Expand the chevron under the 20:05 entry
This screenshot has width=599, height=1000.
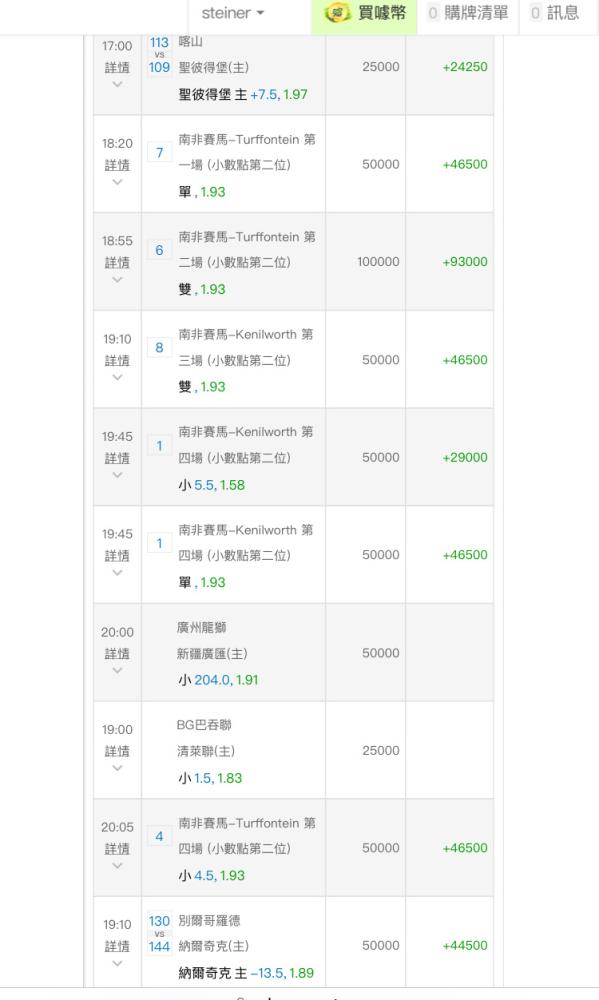117,865
